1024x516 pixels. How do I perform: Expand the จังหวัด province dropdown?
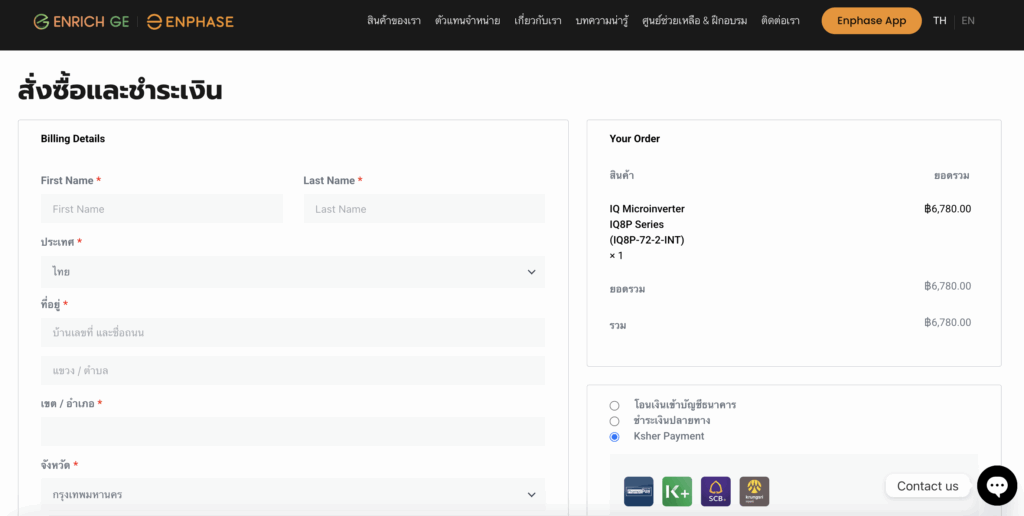click(x=292, y=494)
